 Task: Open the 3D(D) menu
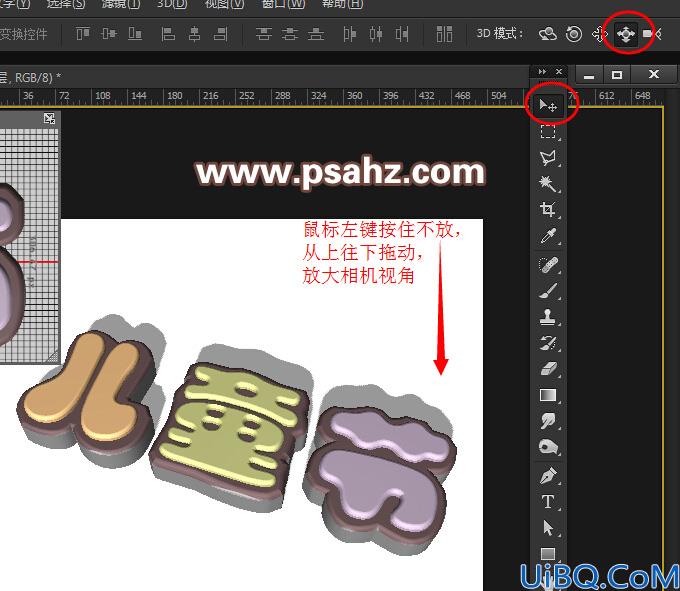tap(172, 4)
